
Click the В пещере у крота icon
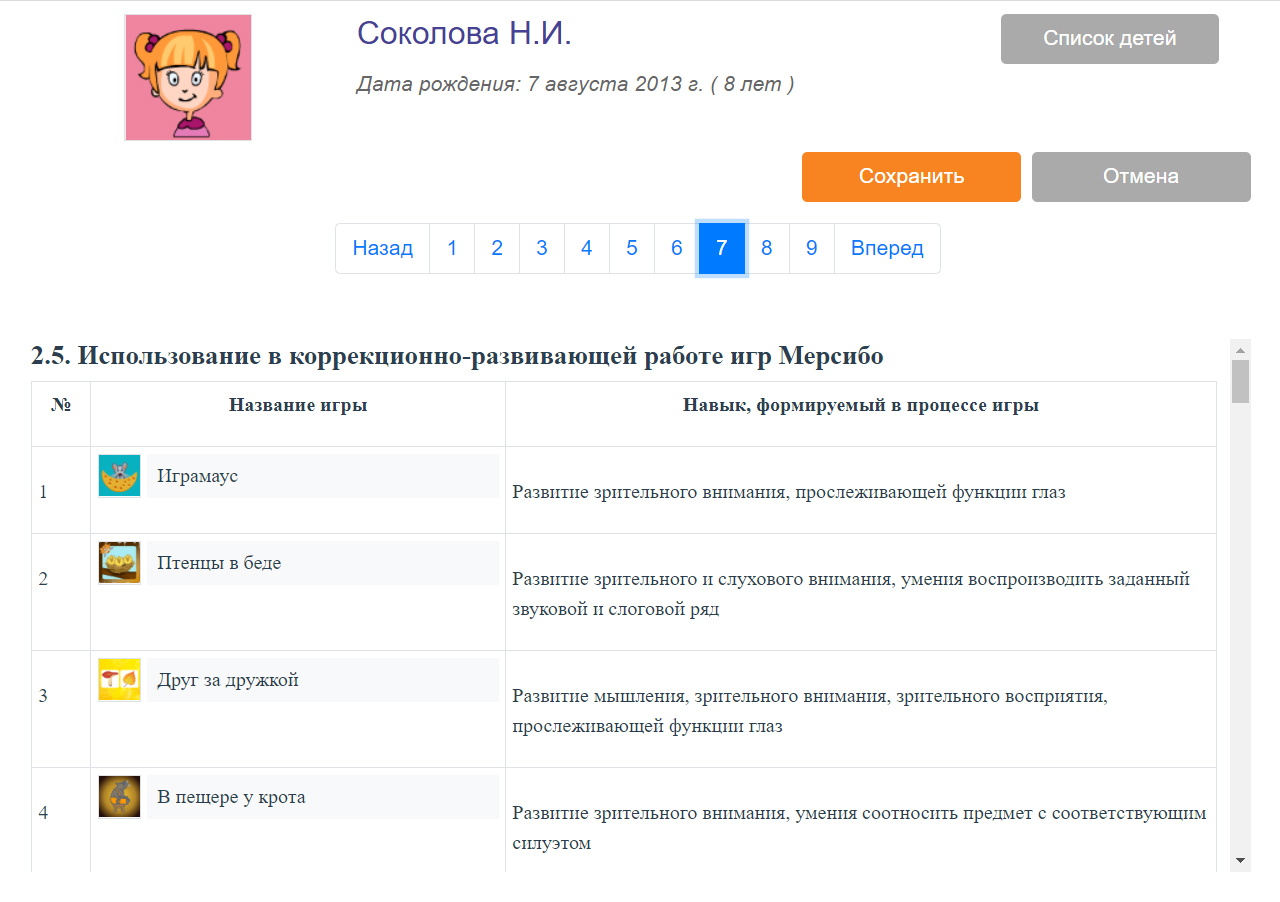[x=119, y=797]
